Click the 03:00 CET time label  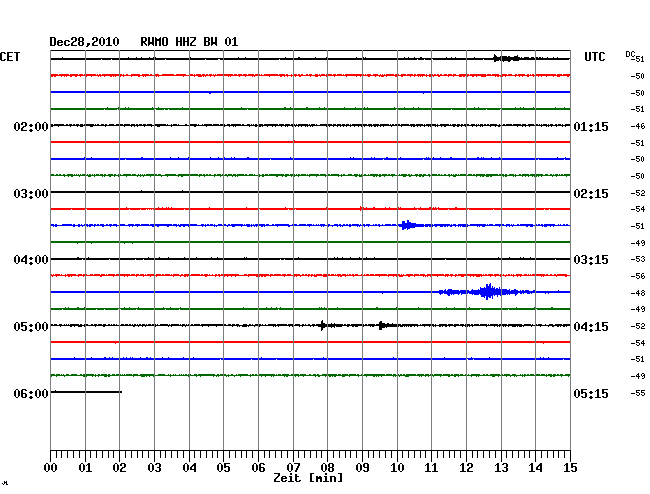[x=31, y=194]
